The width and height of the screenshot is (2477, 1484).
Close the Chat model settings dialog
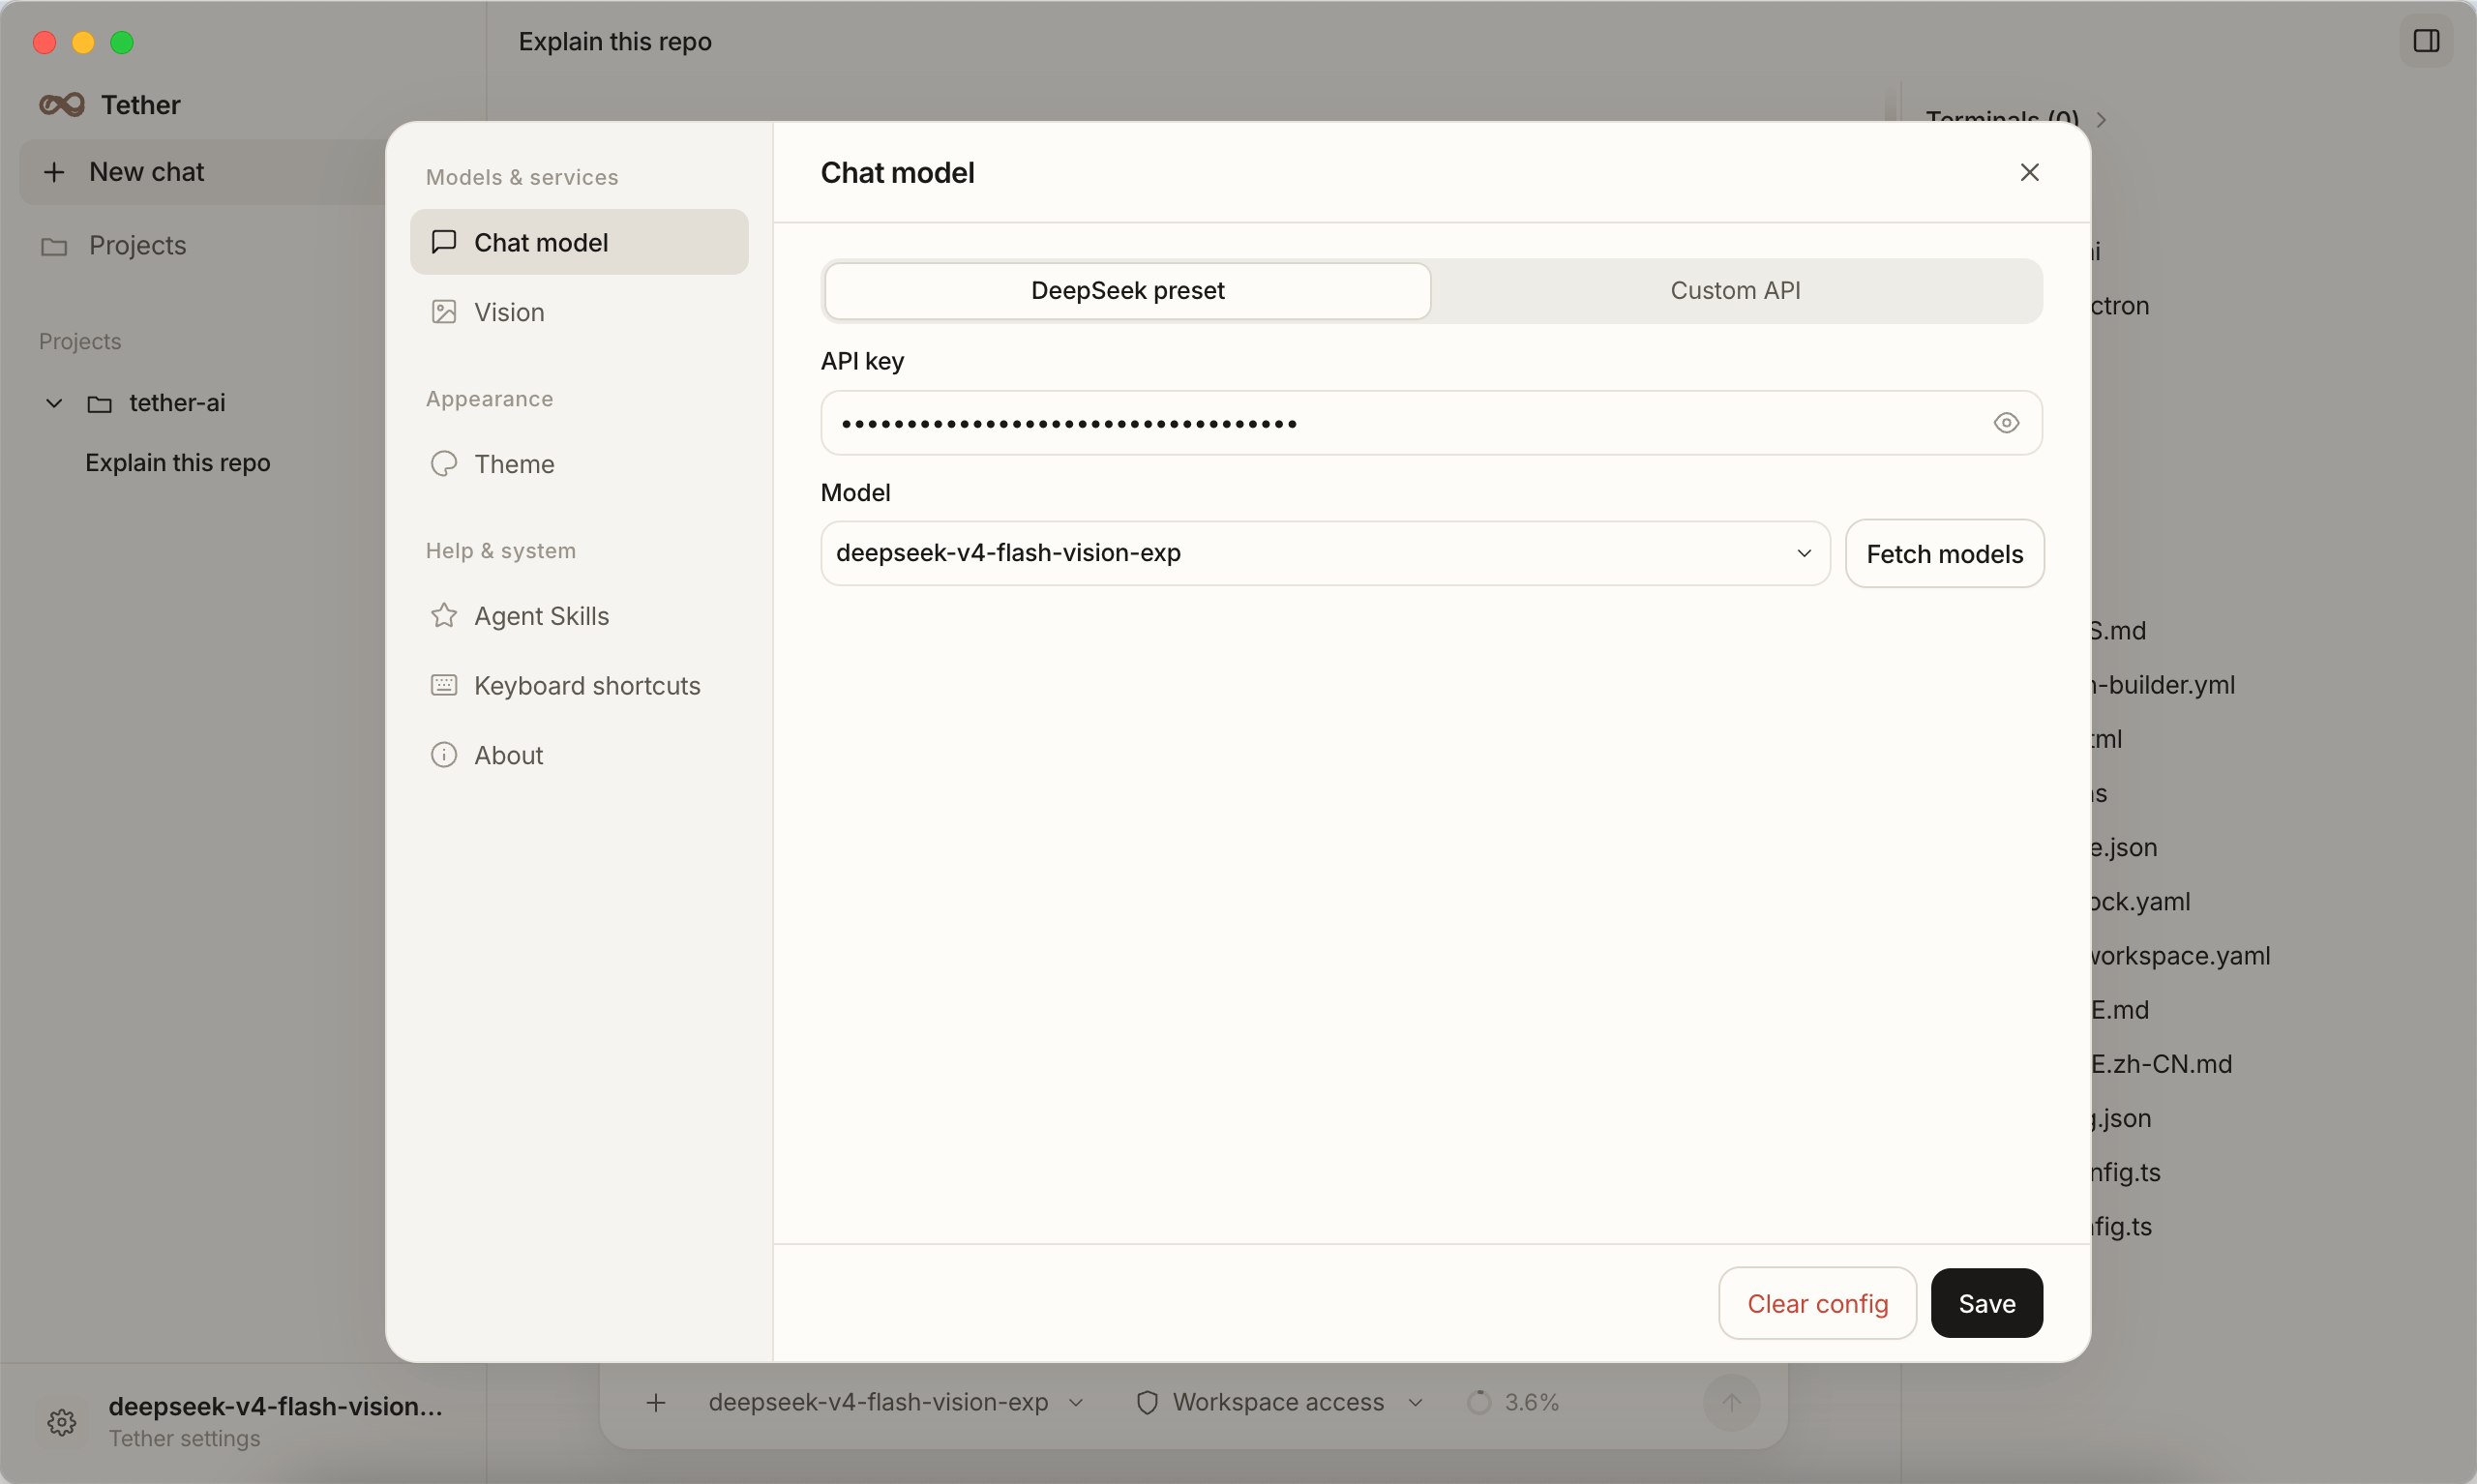[2029, 172]
